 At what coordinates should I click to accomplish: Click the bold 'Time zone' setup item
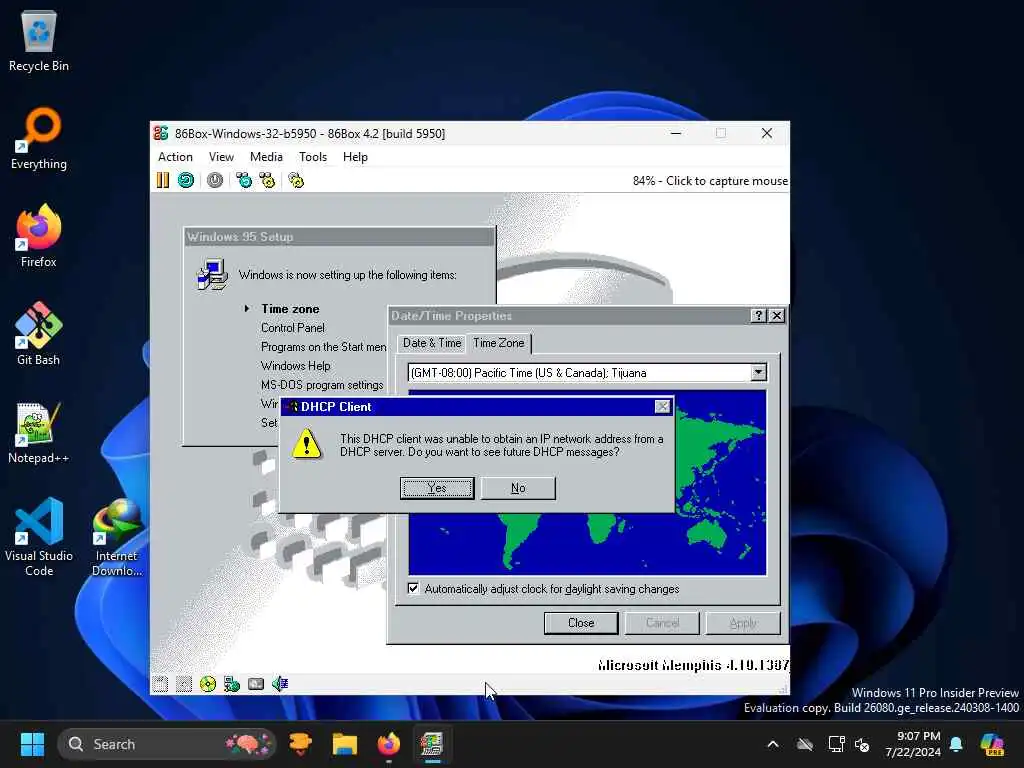point(290,308)
